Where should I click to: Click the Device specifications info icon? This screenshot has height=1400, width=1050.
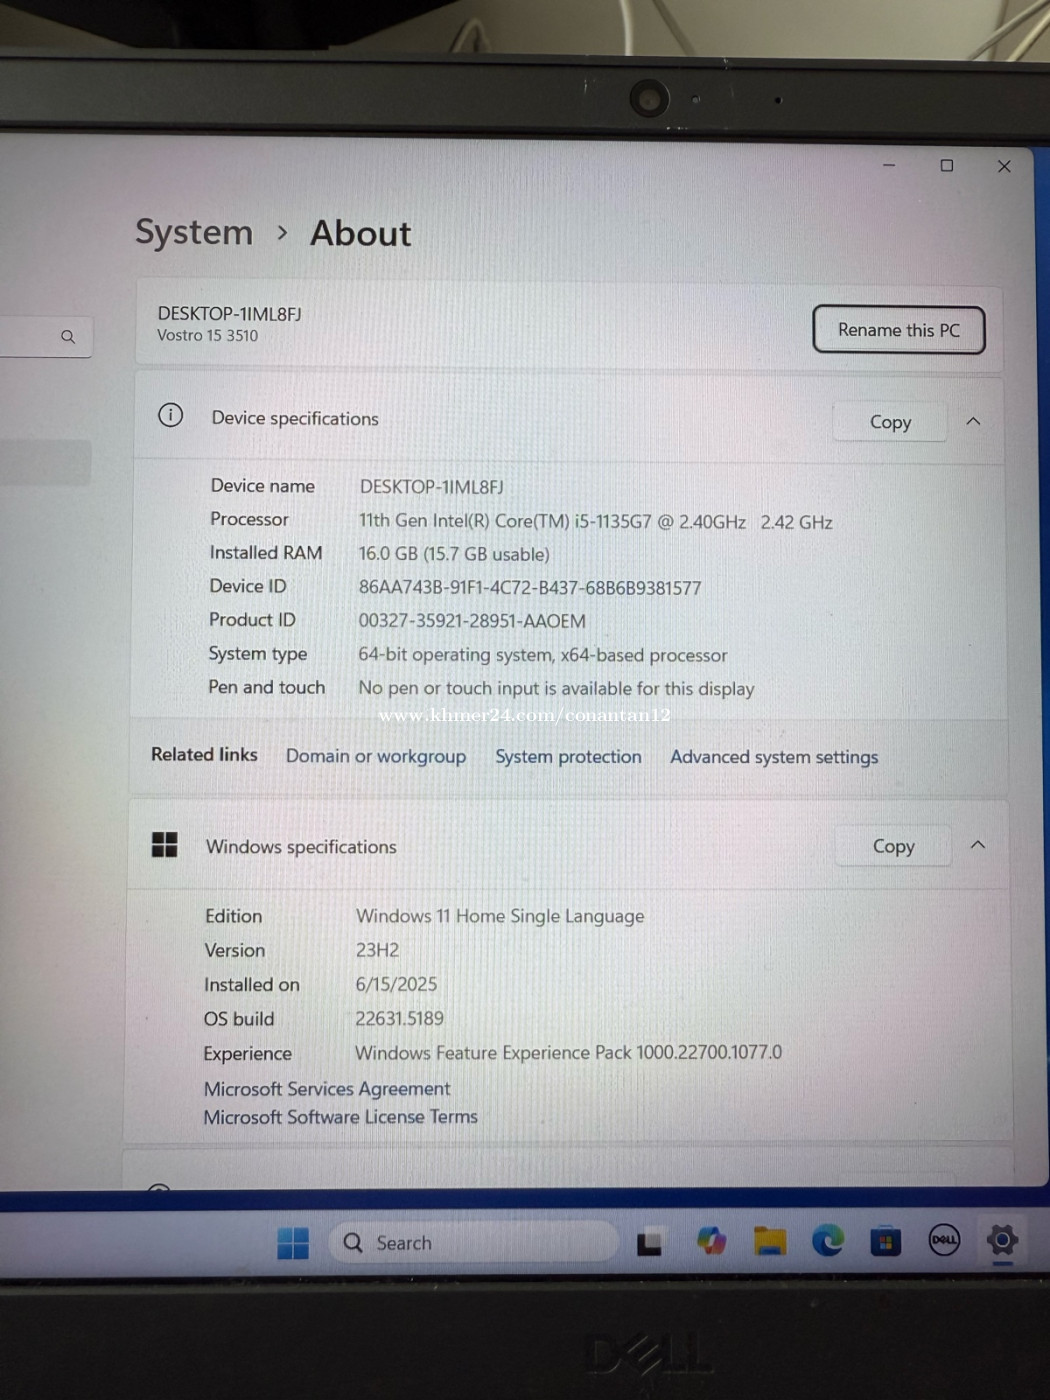coord(171,415)
